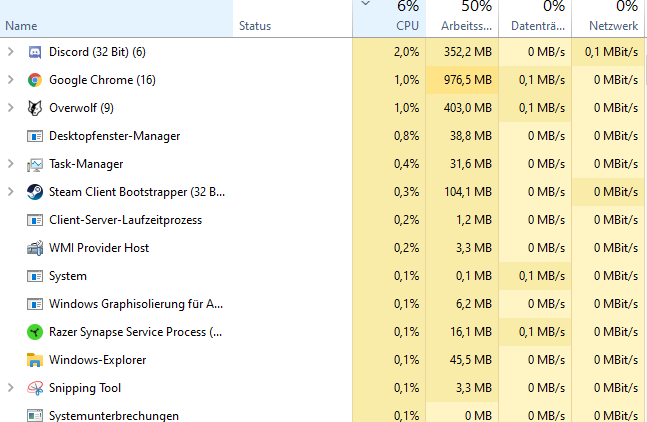The width and height of the screenshot is (647, 422).
Task: Select the Task-Manager process name
Action: click(86, 164)
